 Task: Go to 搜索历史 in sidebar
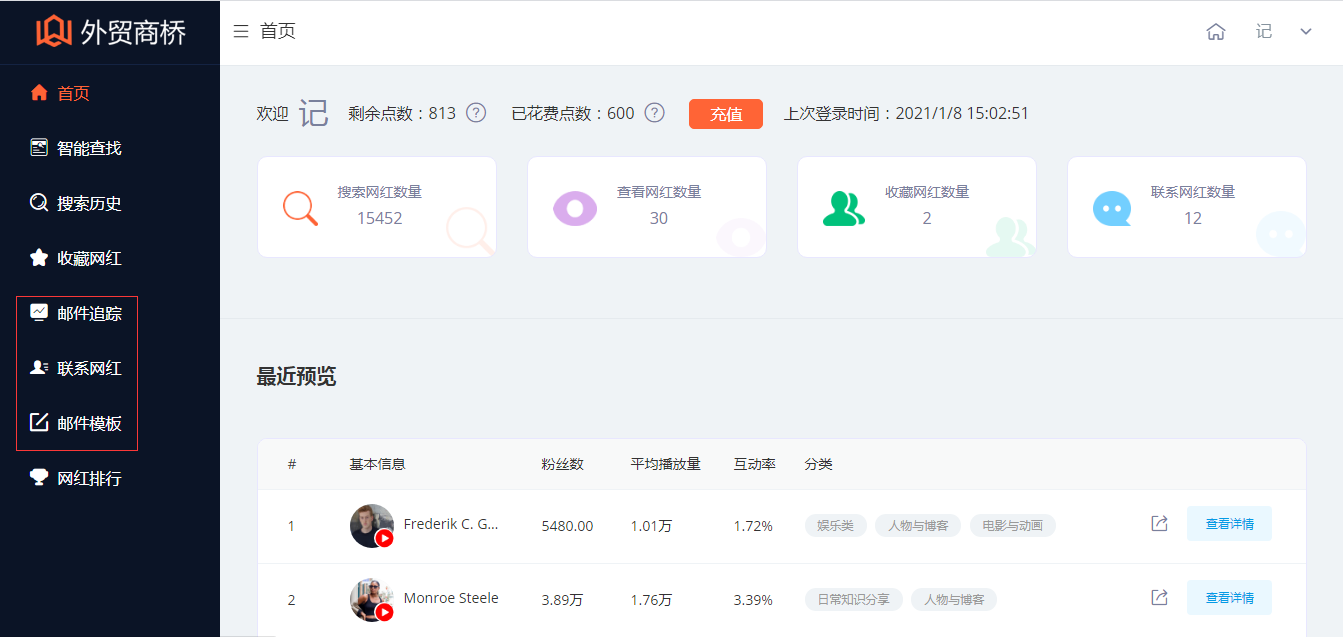point(89,203)
